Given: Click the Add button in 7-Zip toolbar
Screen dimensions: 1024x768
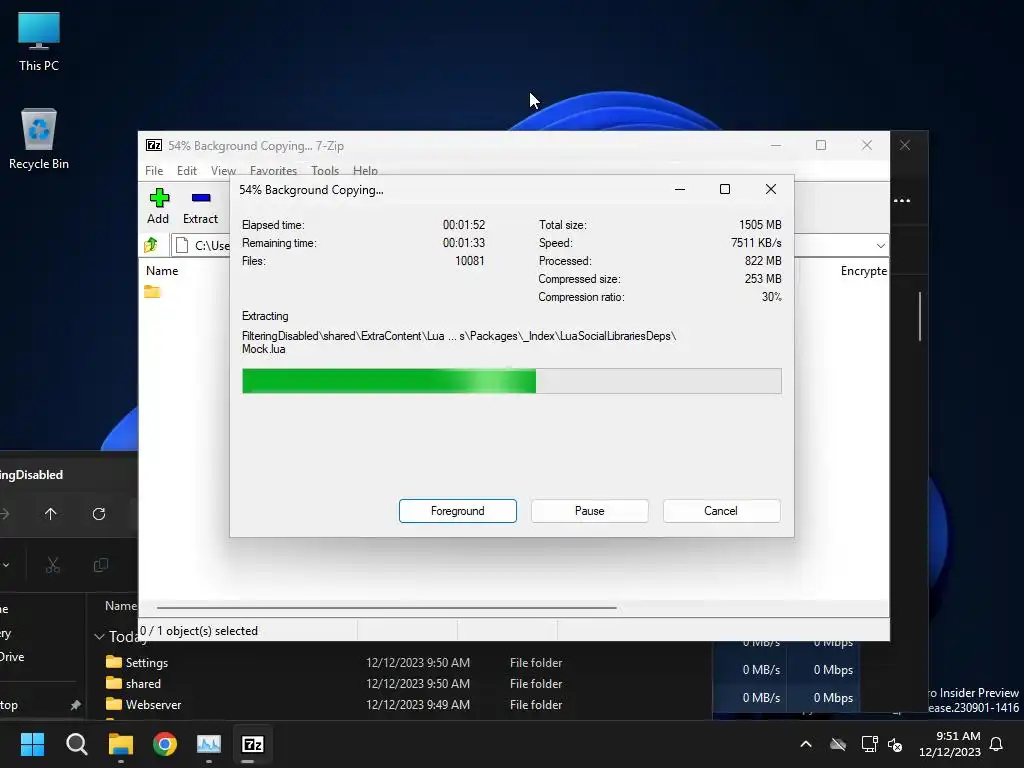Looking at the screenshot, I should click(159, 206).
